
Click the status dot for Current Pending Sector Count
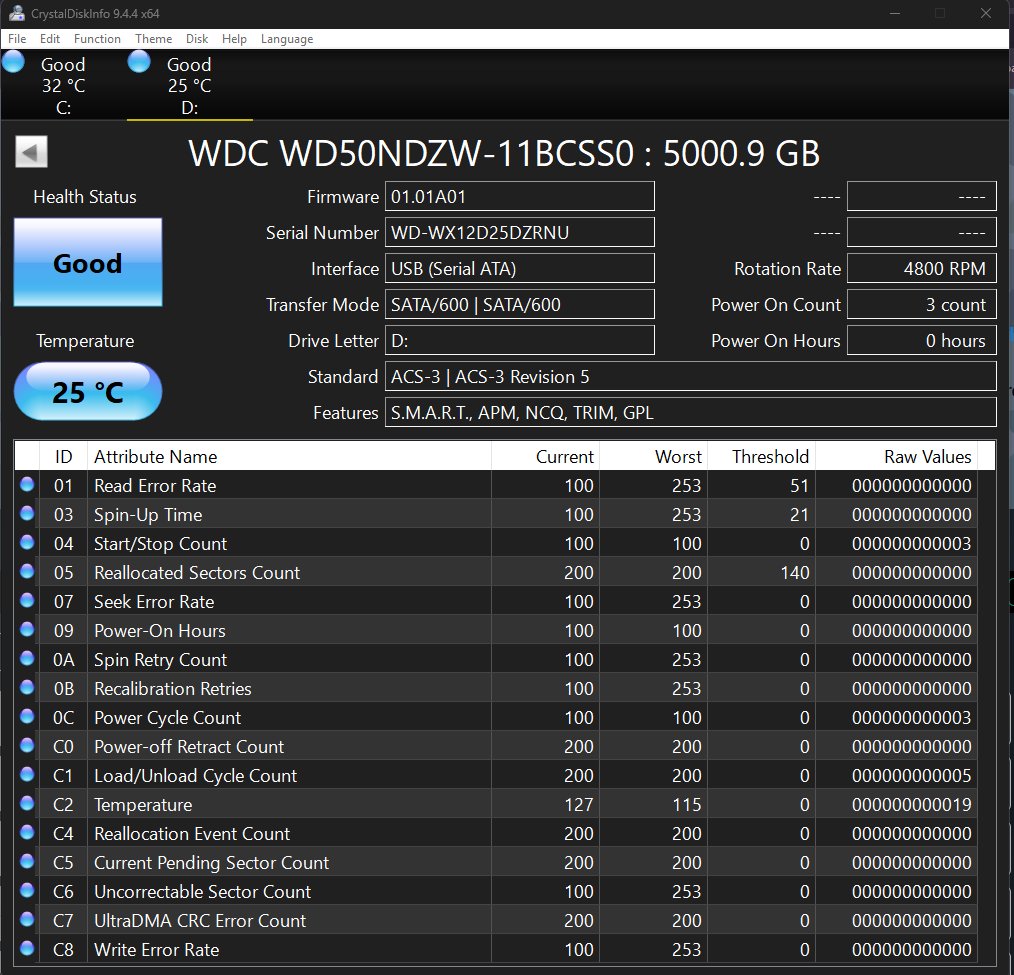pyautogui.click(x=27, y=861)
